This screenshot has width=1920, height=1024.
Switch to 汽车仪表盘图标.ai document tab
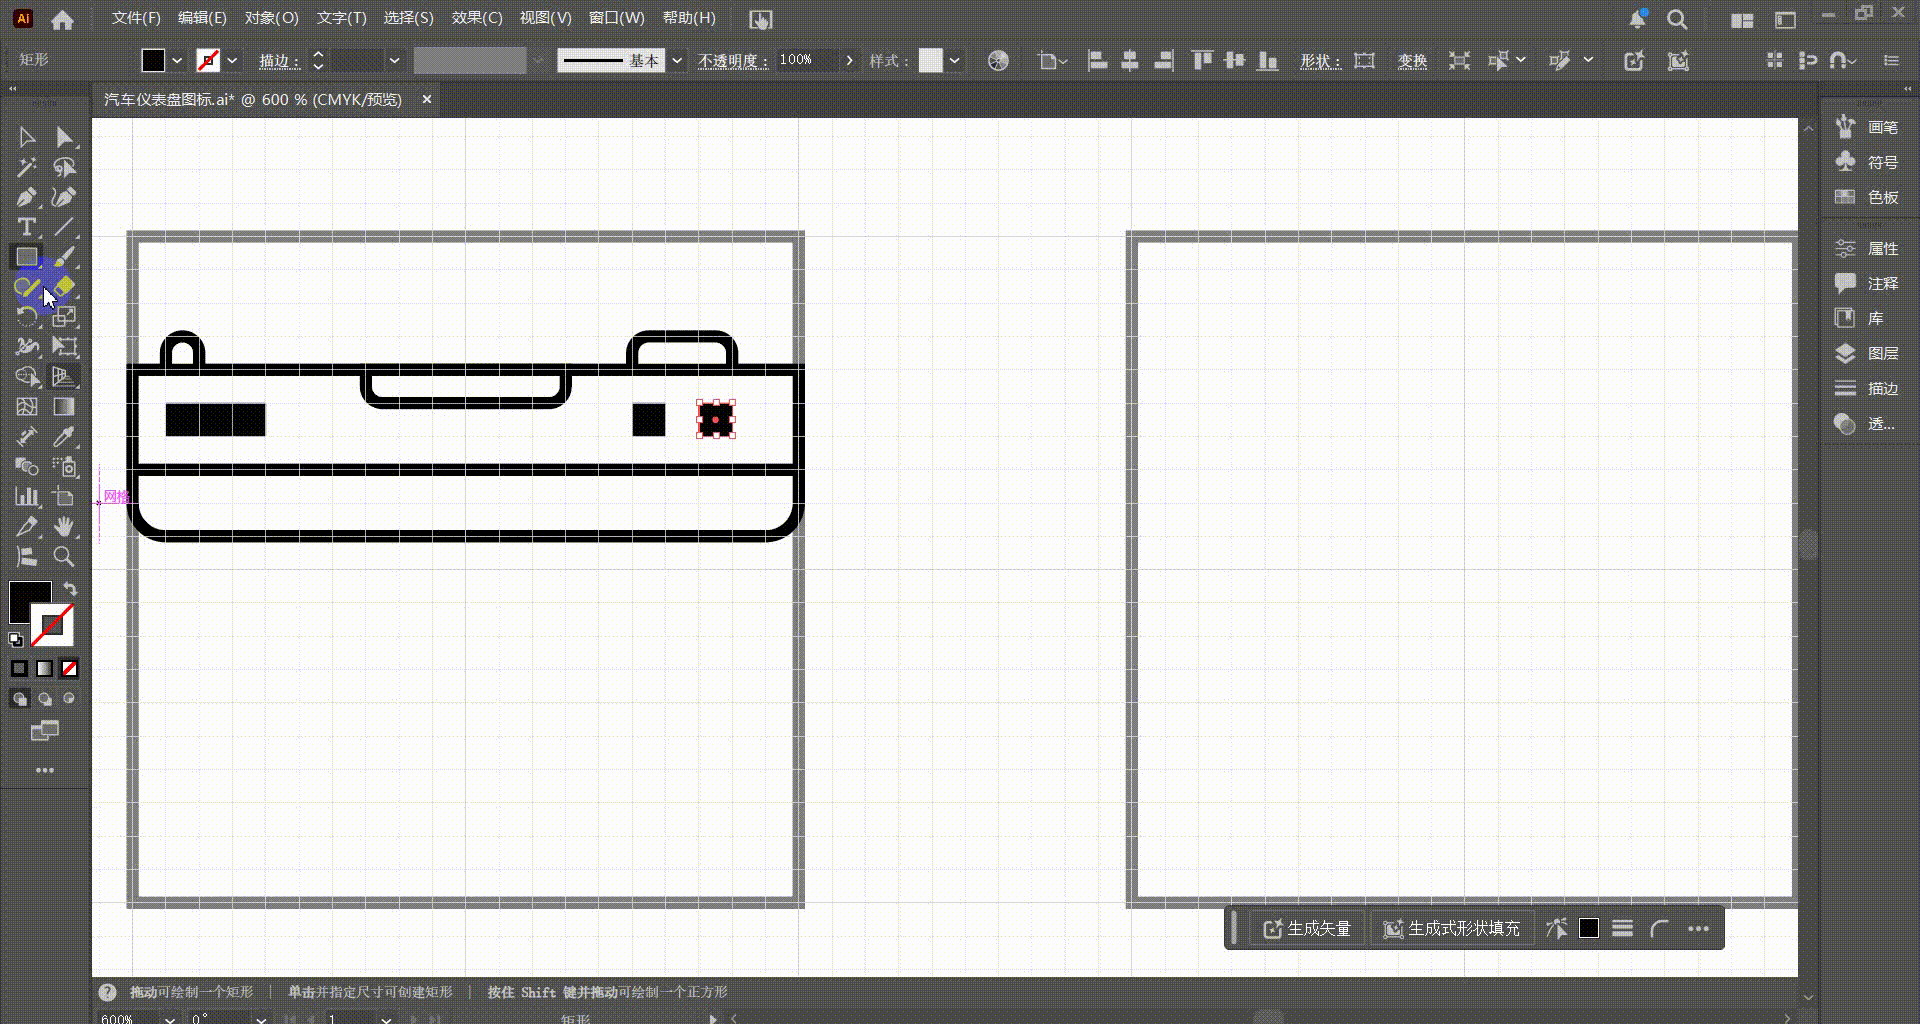[x=253, y=100]
